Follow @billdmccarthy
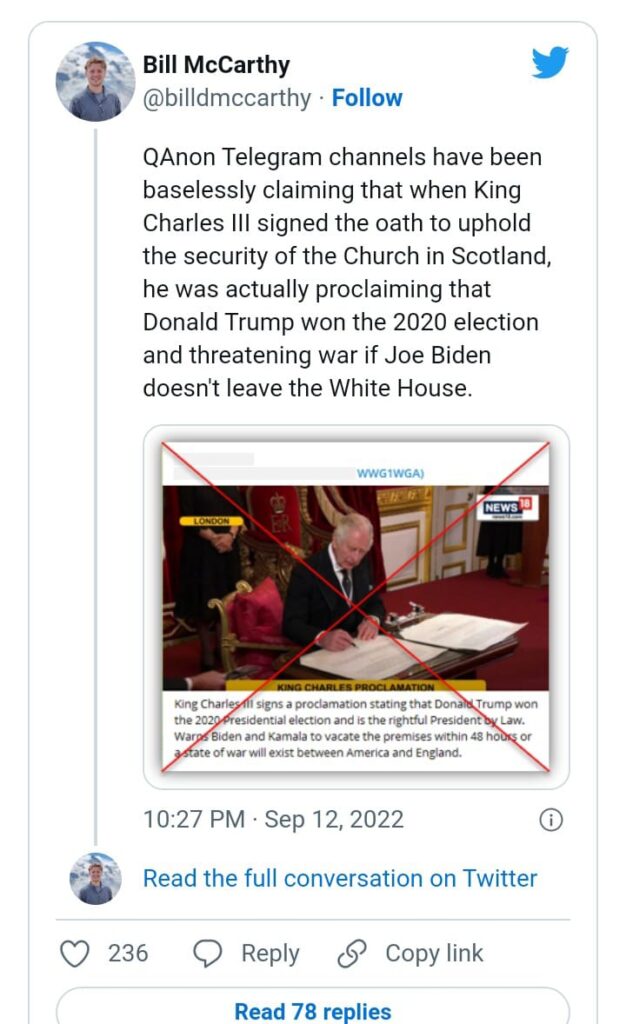Screen dimensions: 626x1024 (x=367, y=98)
